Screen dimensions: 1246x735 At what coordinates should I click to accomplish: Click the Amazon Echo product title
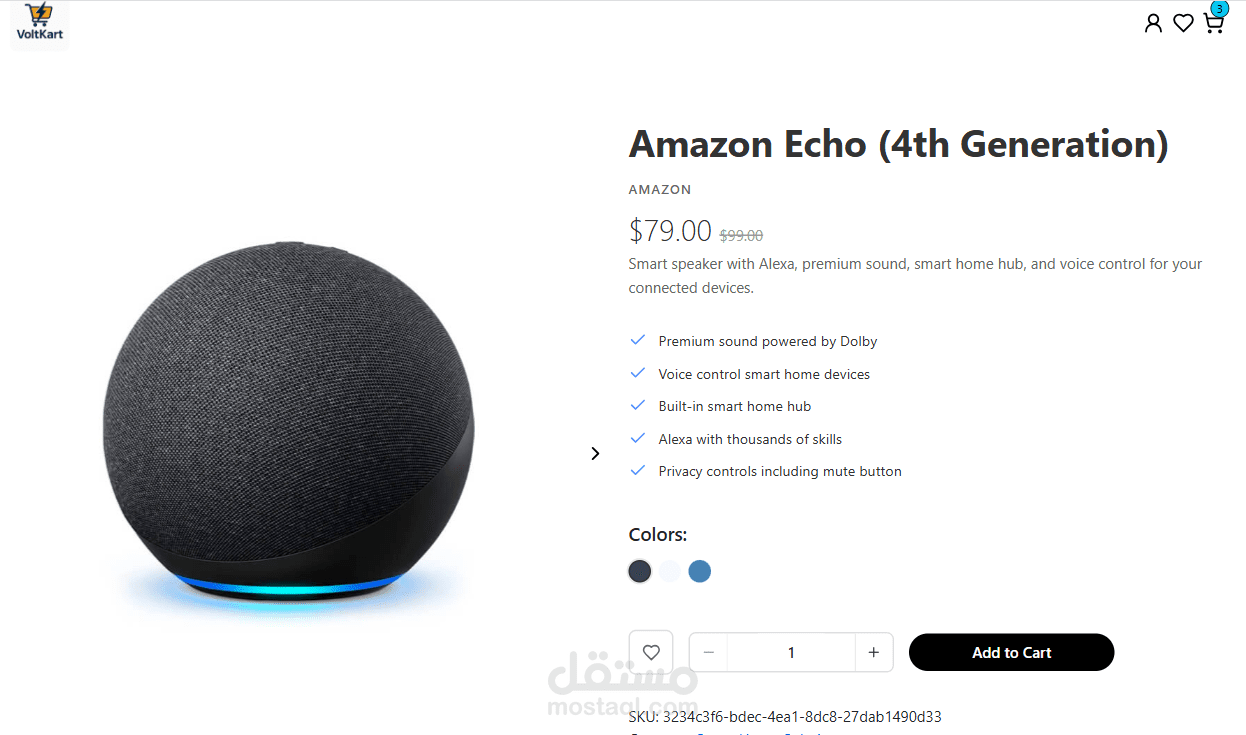[898, 144]
